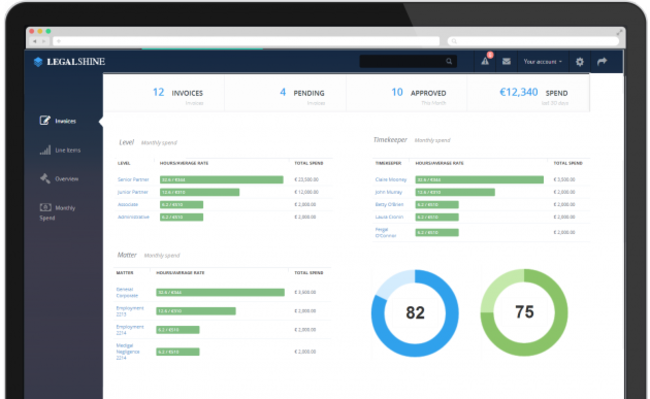Viewport: 650px width, 399px height.
Task: Open Monthly Spend in the sidebar
Action: pos(58,212)
